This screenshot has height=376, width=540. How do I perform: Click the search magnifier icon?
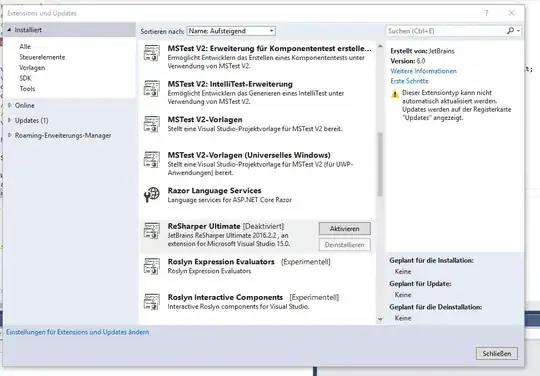point(510,31)
